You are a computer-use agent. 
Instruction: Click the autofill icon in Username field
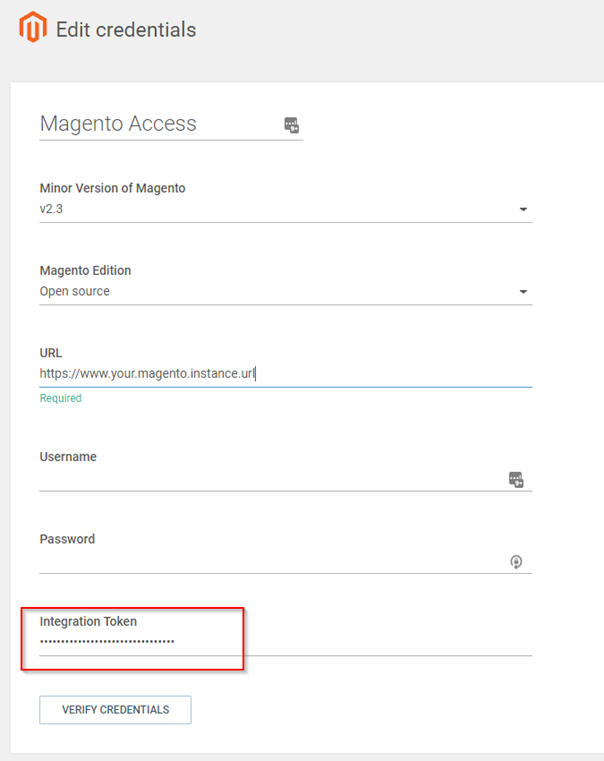click(x=516, y=480)
